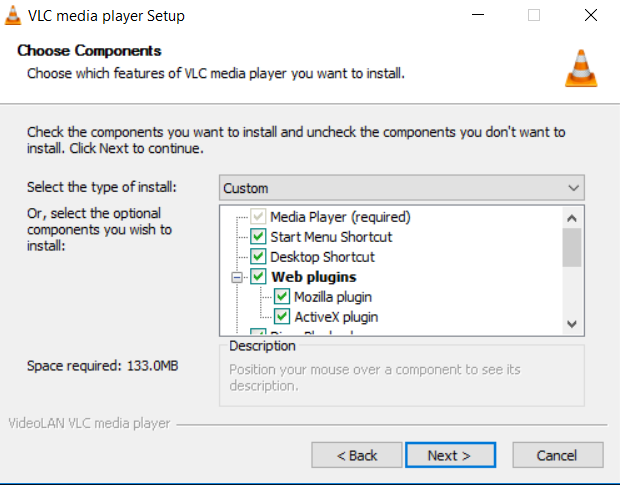Go back with the Back button
This screenshot has height=485, width=620.
click(357, 455)
